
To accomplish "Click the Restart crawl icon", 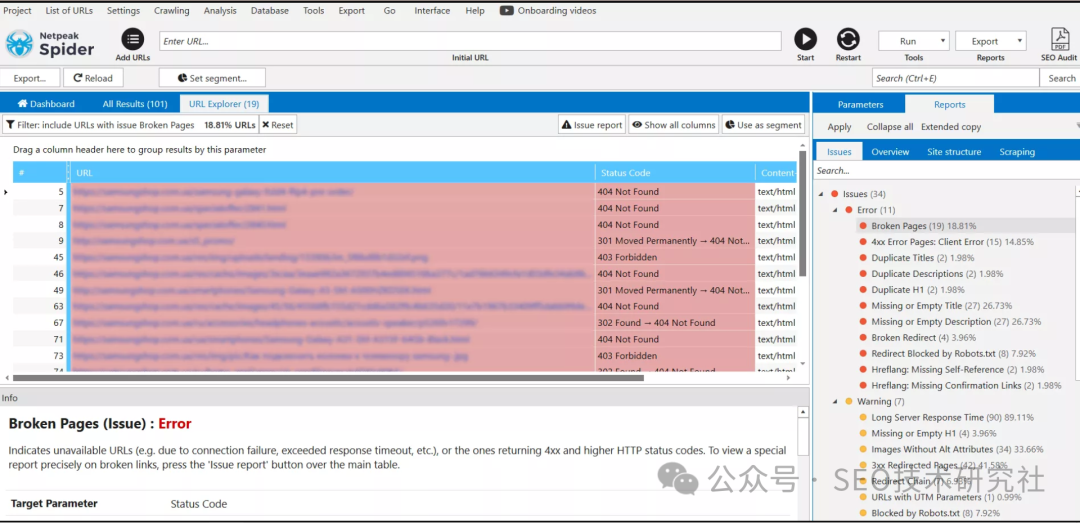I will [848, 39].
